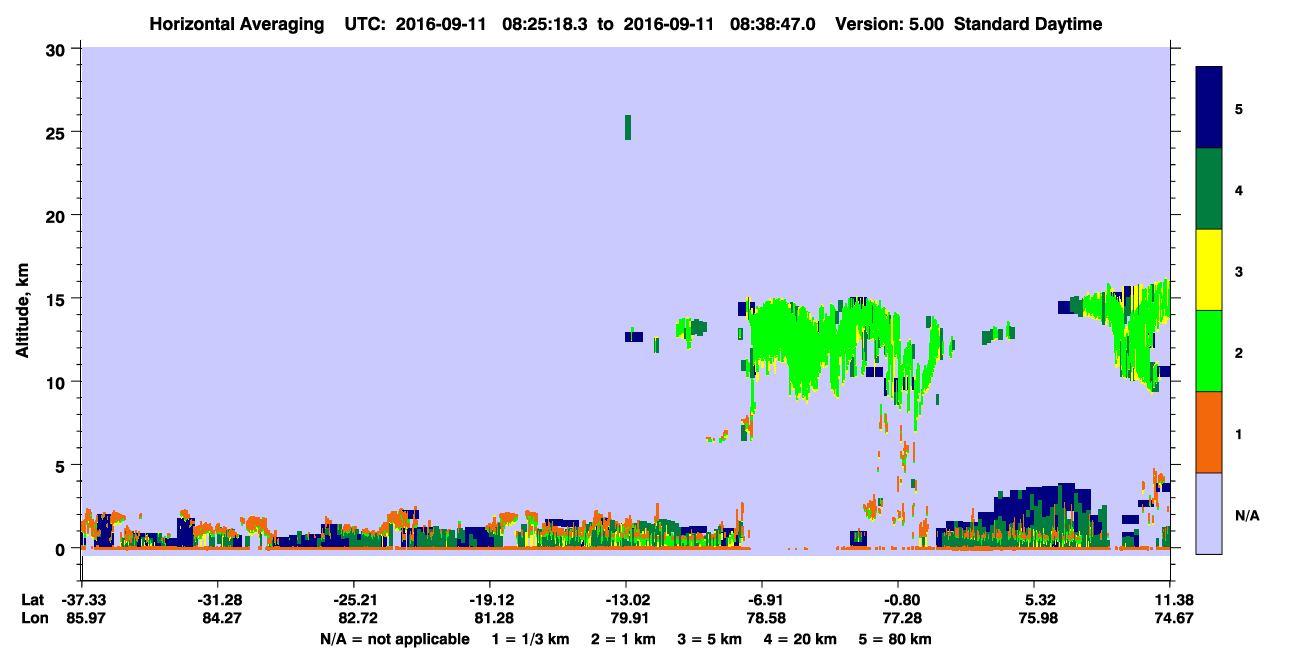Click 'Version: 5.00' in the title
Screen dimensions: 1300x667
(x=891, y=24)
